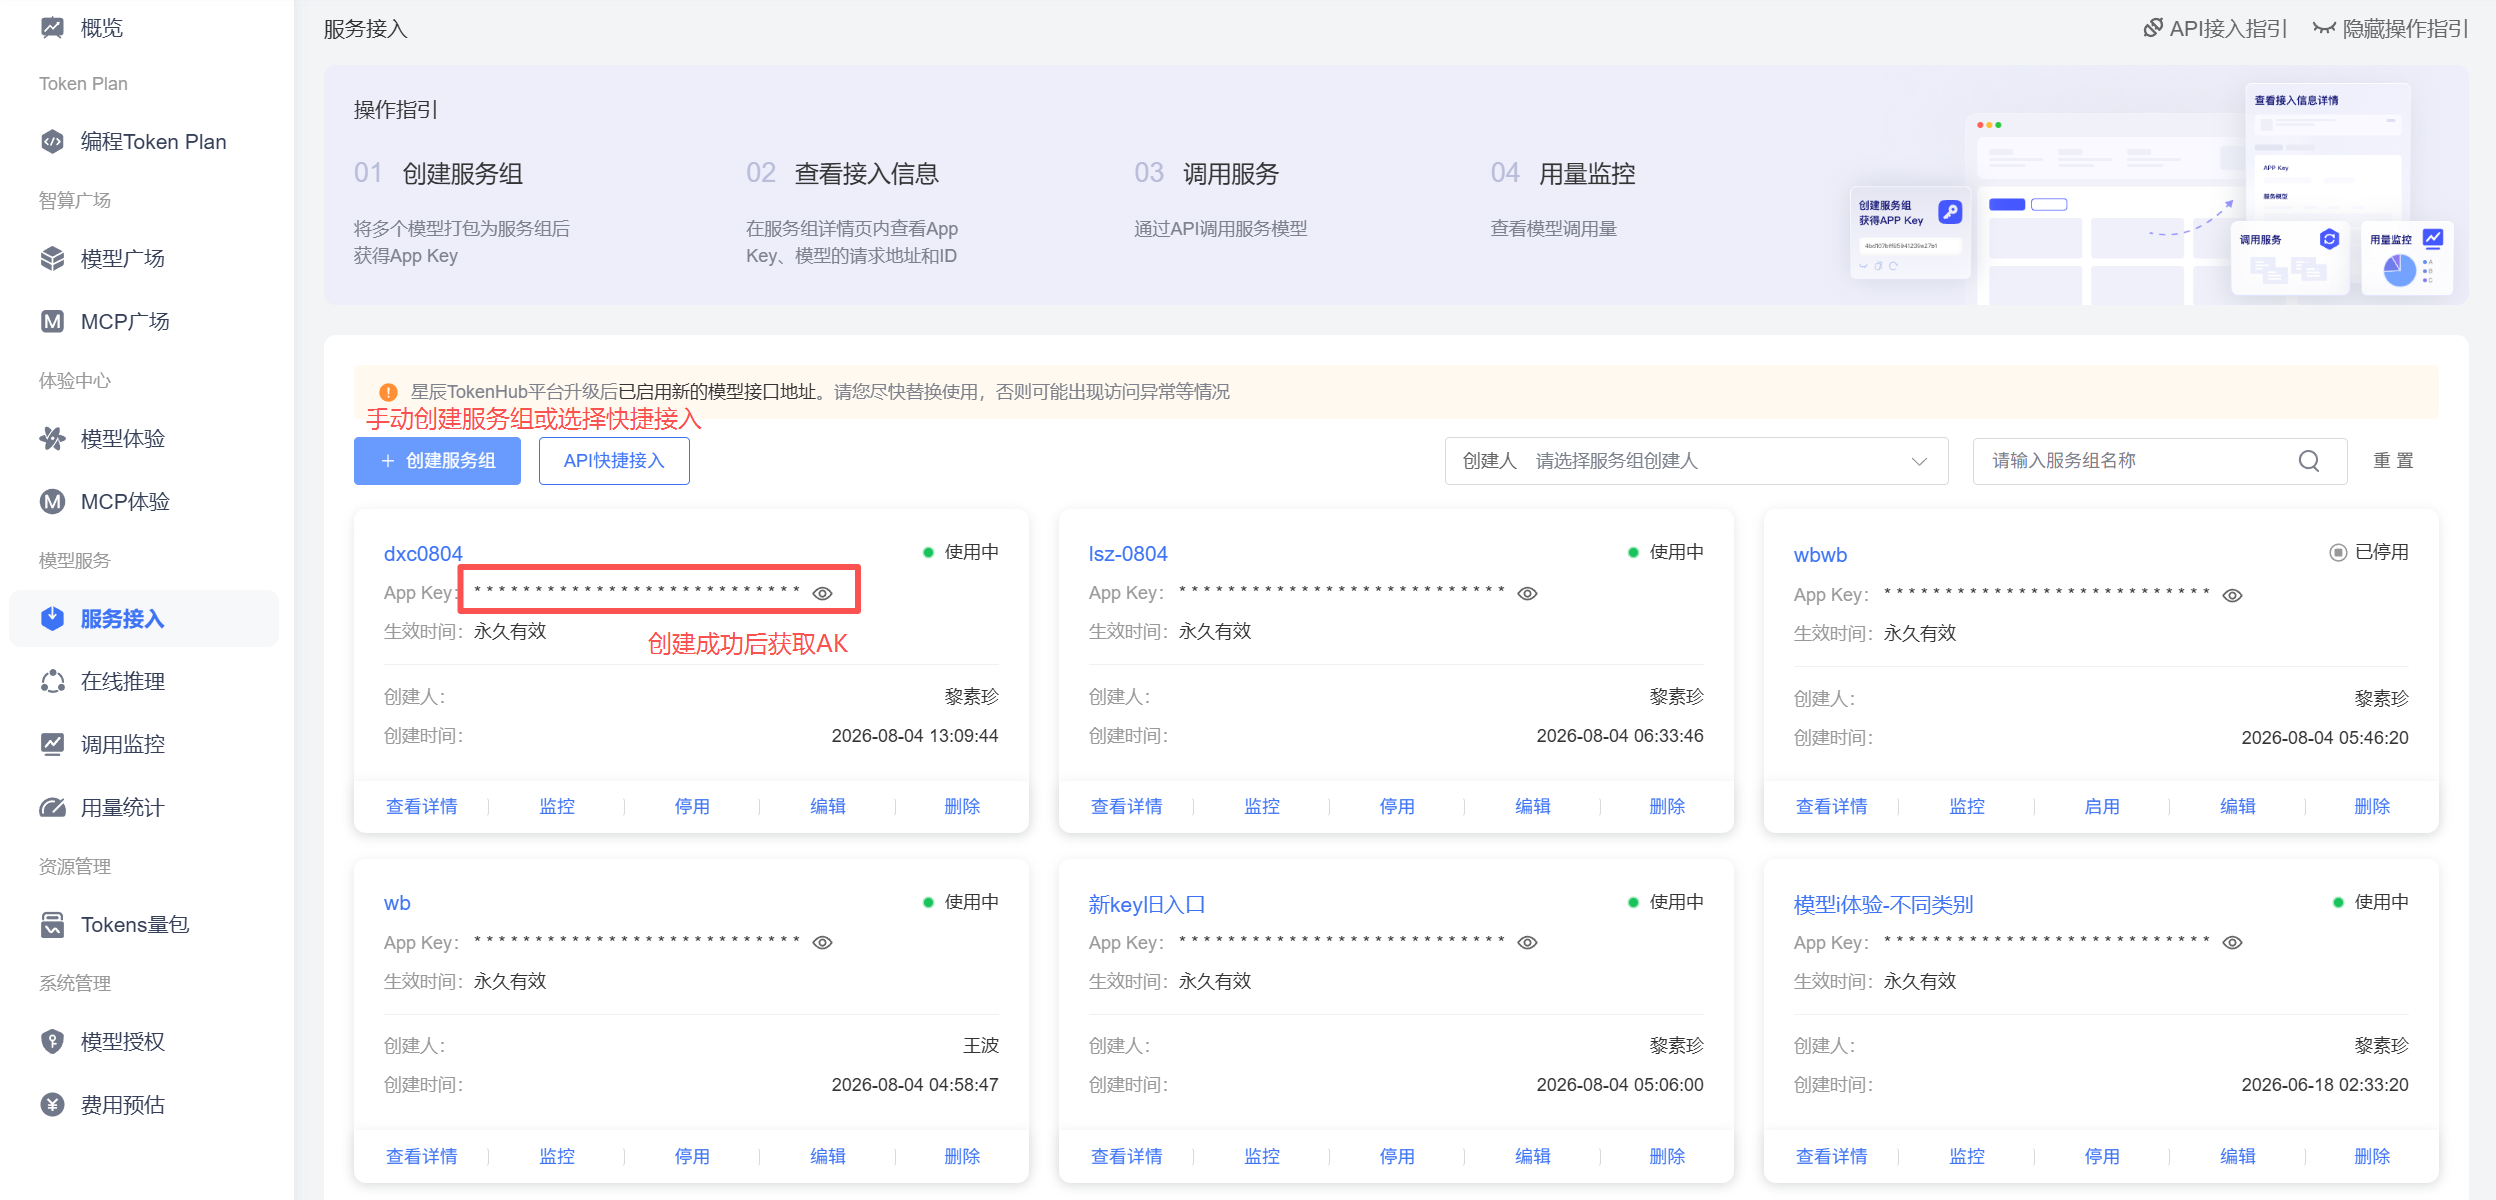Click 启用 on the wbwb card

2101,806
